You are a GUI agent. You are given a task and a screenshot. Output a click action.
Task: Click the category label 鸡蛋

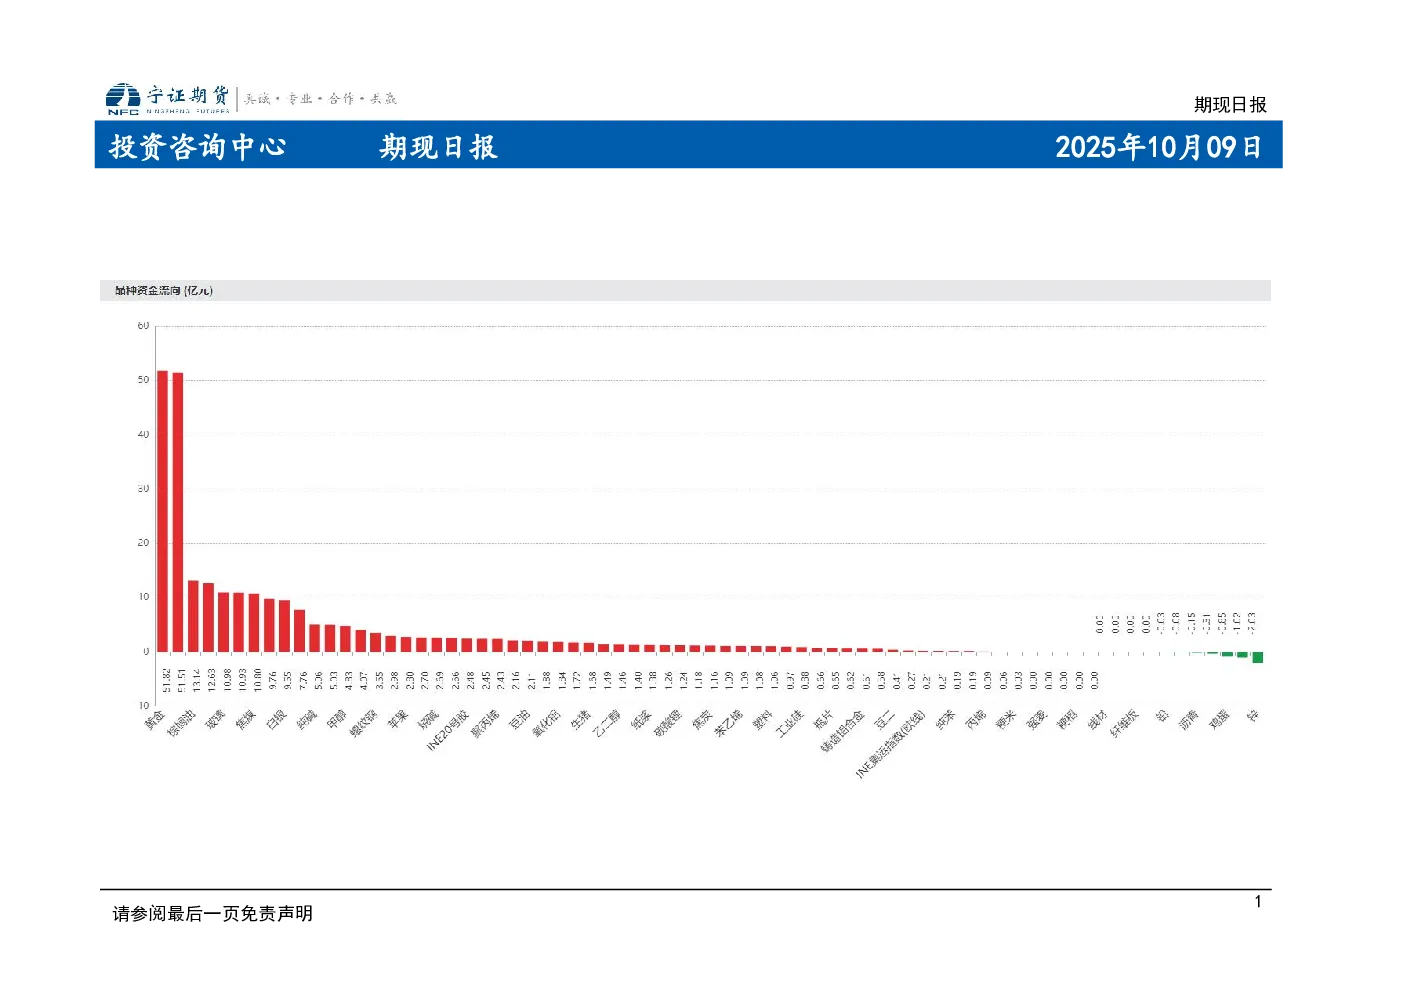pyautogui.click(x=1221, y=720)
